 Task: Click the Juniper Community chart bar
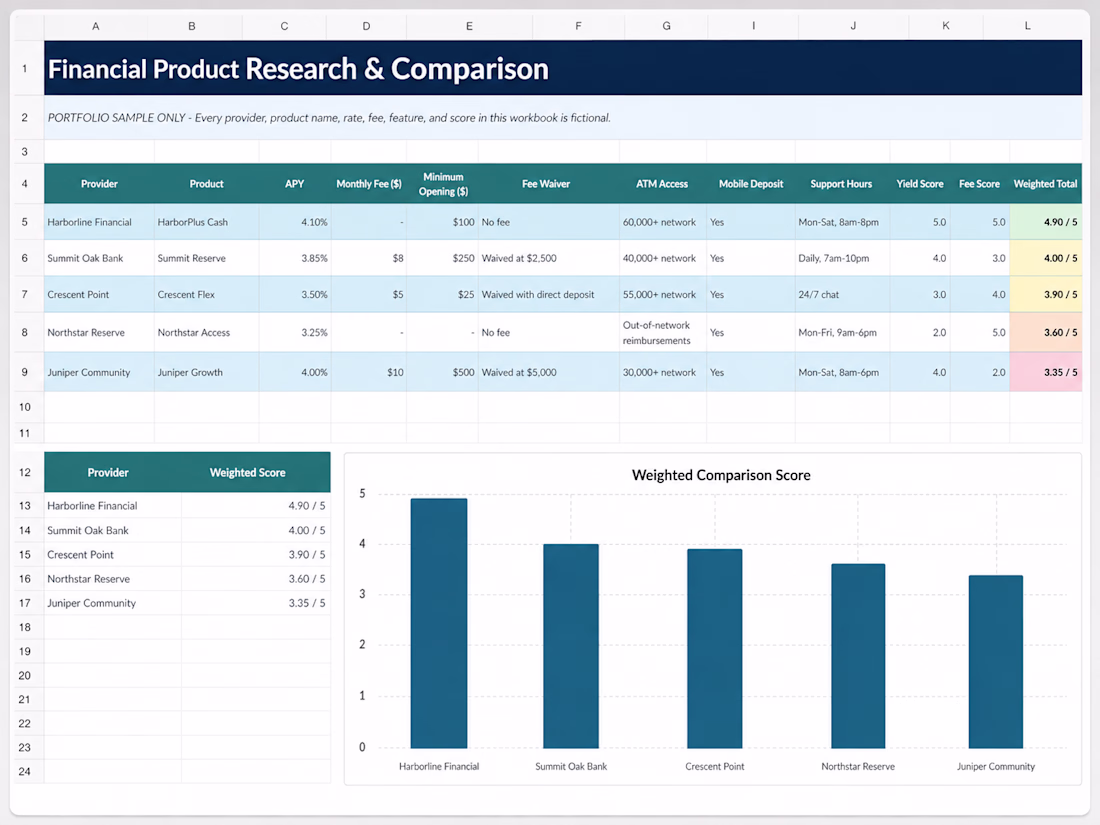[995, 662]
